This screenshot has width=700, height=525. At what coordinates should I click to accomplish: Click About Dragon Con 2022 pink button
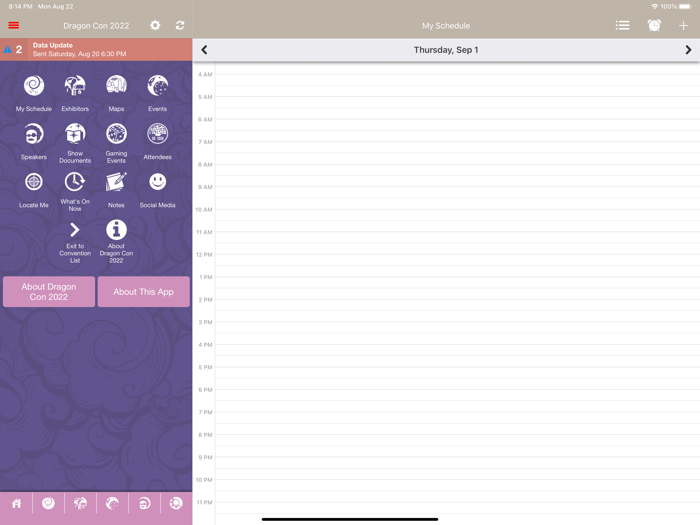pos(49,292)
